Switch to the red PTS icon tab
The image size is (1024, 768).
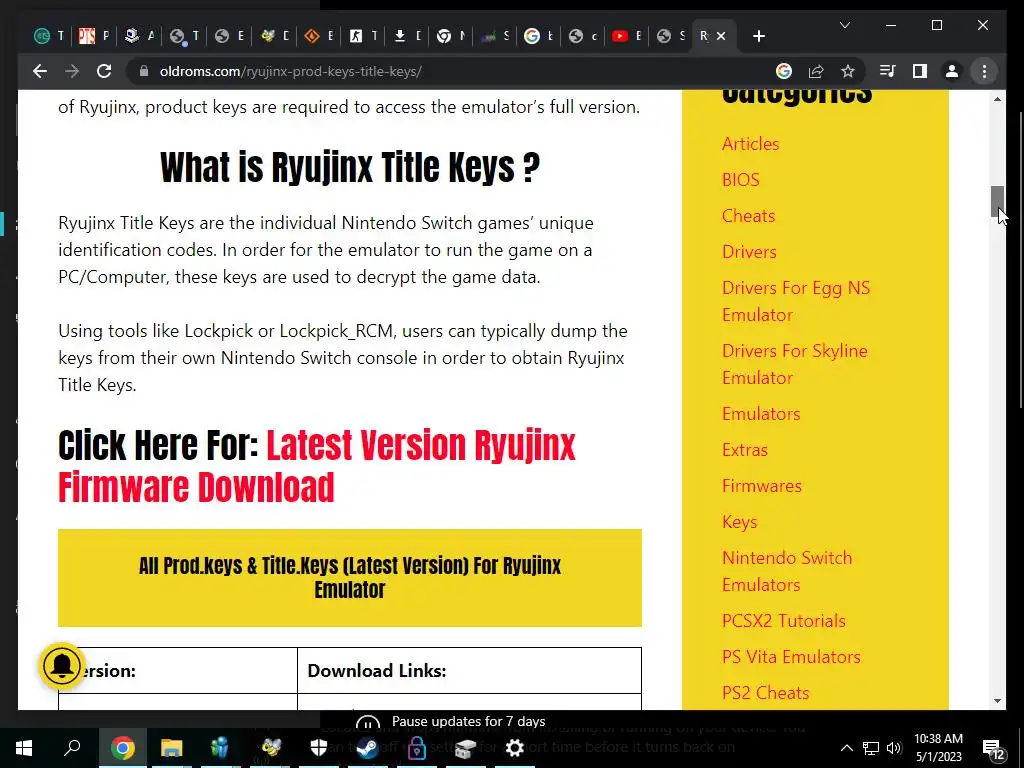pos(93,36)
